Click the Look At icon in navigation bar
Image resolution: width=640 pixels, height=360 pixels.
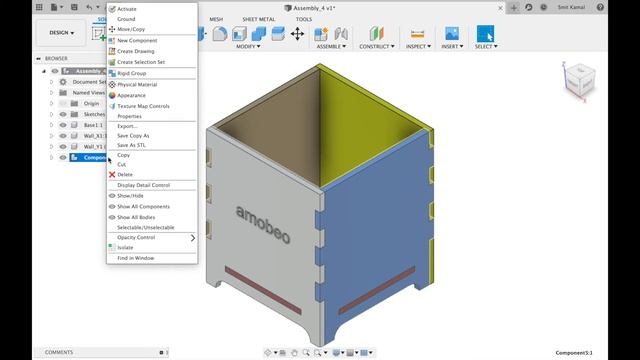coord(282,352)
